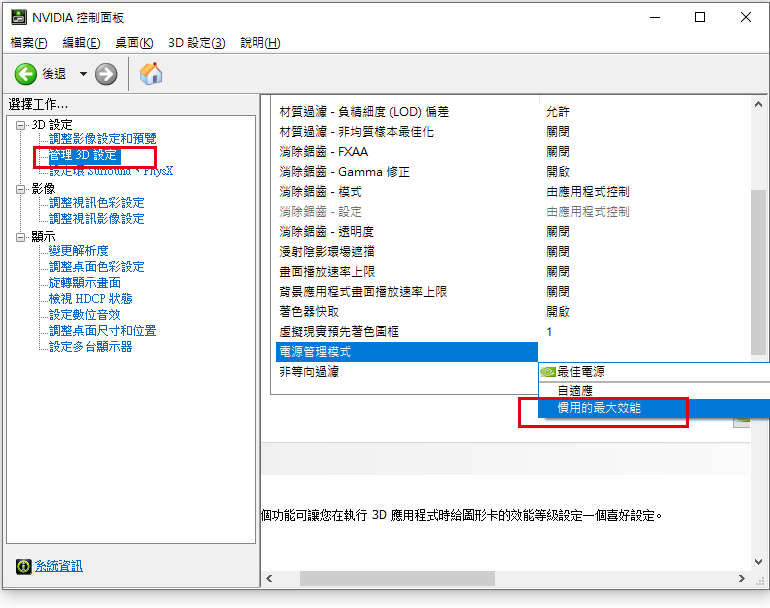The height and width of the screenshot is (608, 770).
Task: Maximize the NVIDIA Control Panel window
Action: click(700, 18)
